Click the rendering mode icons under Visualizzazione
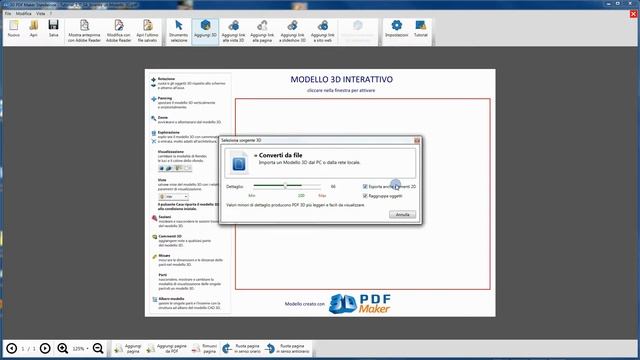Image resolution: width=640 pixels, height=360 pixels. (x=175, y=168)
